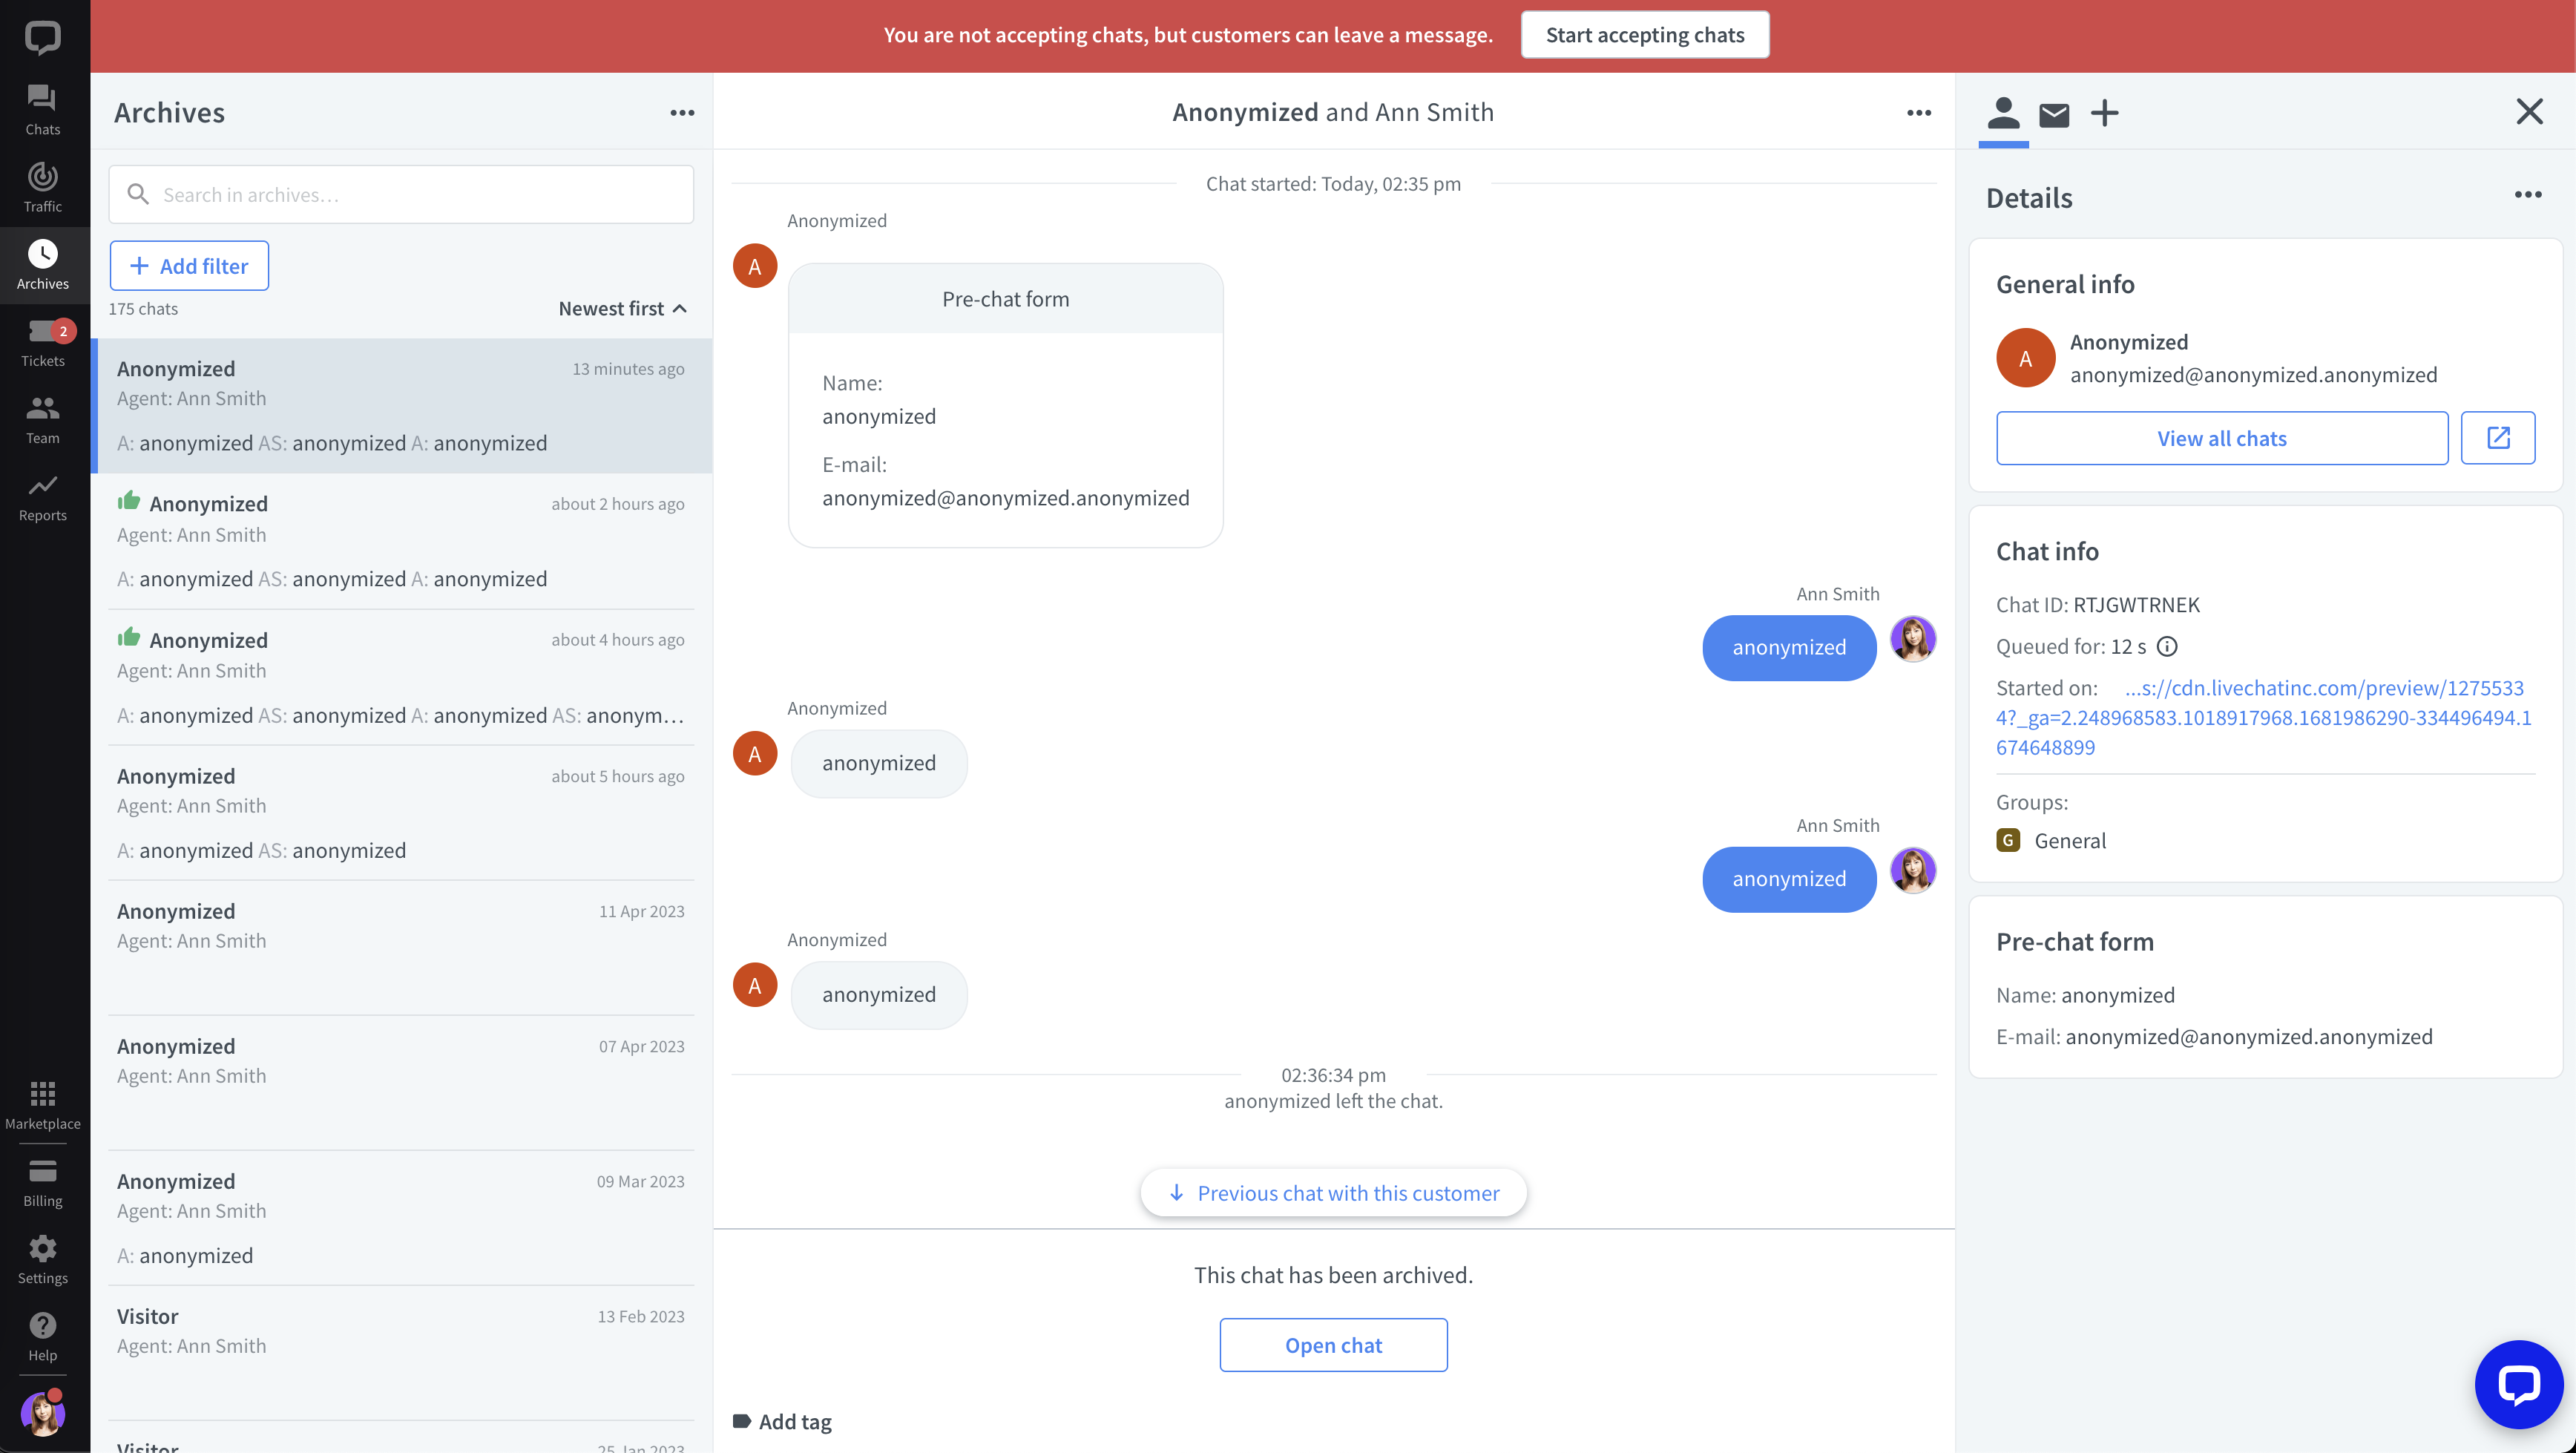Open the Details panel three-dot menu
The image size is (2576, 1453).
tap(2528, 195)
